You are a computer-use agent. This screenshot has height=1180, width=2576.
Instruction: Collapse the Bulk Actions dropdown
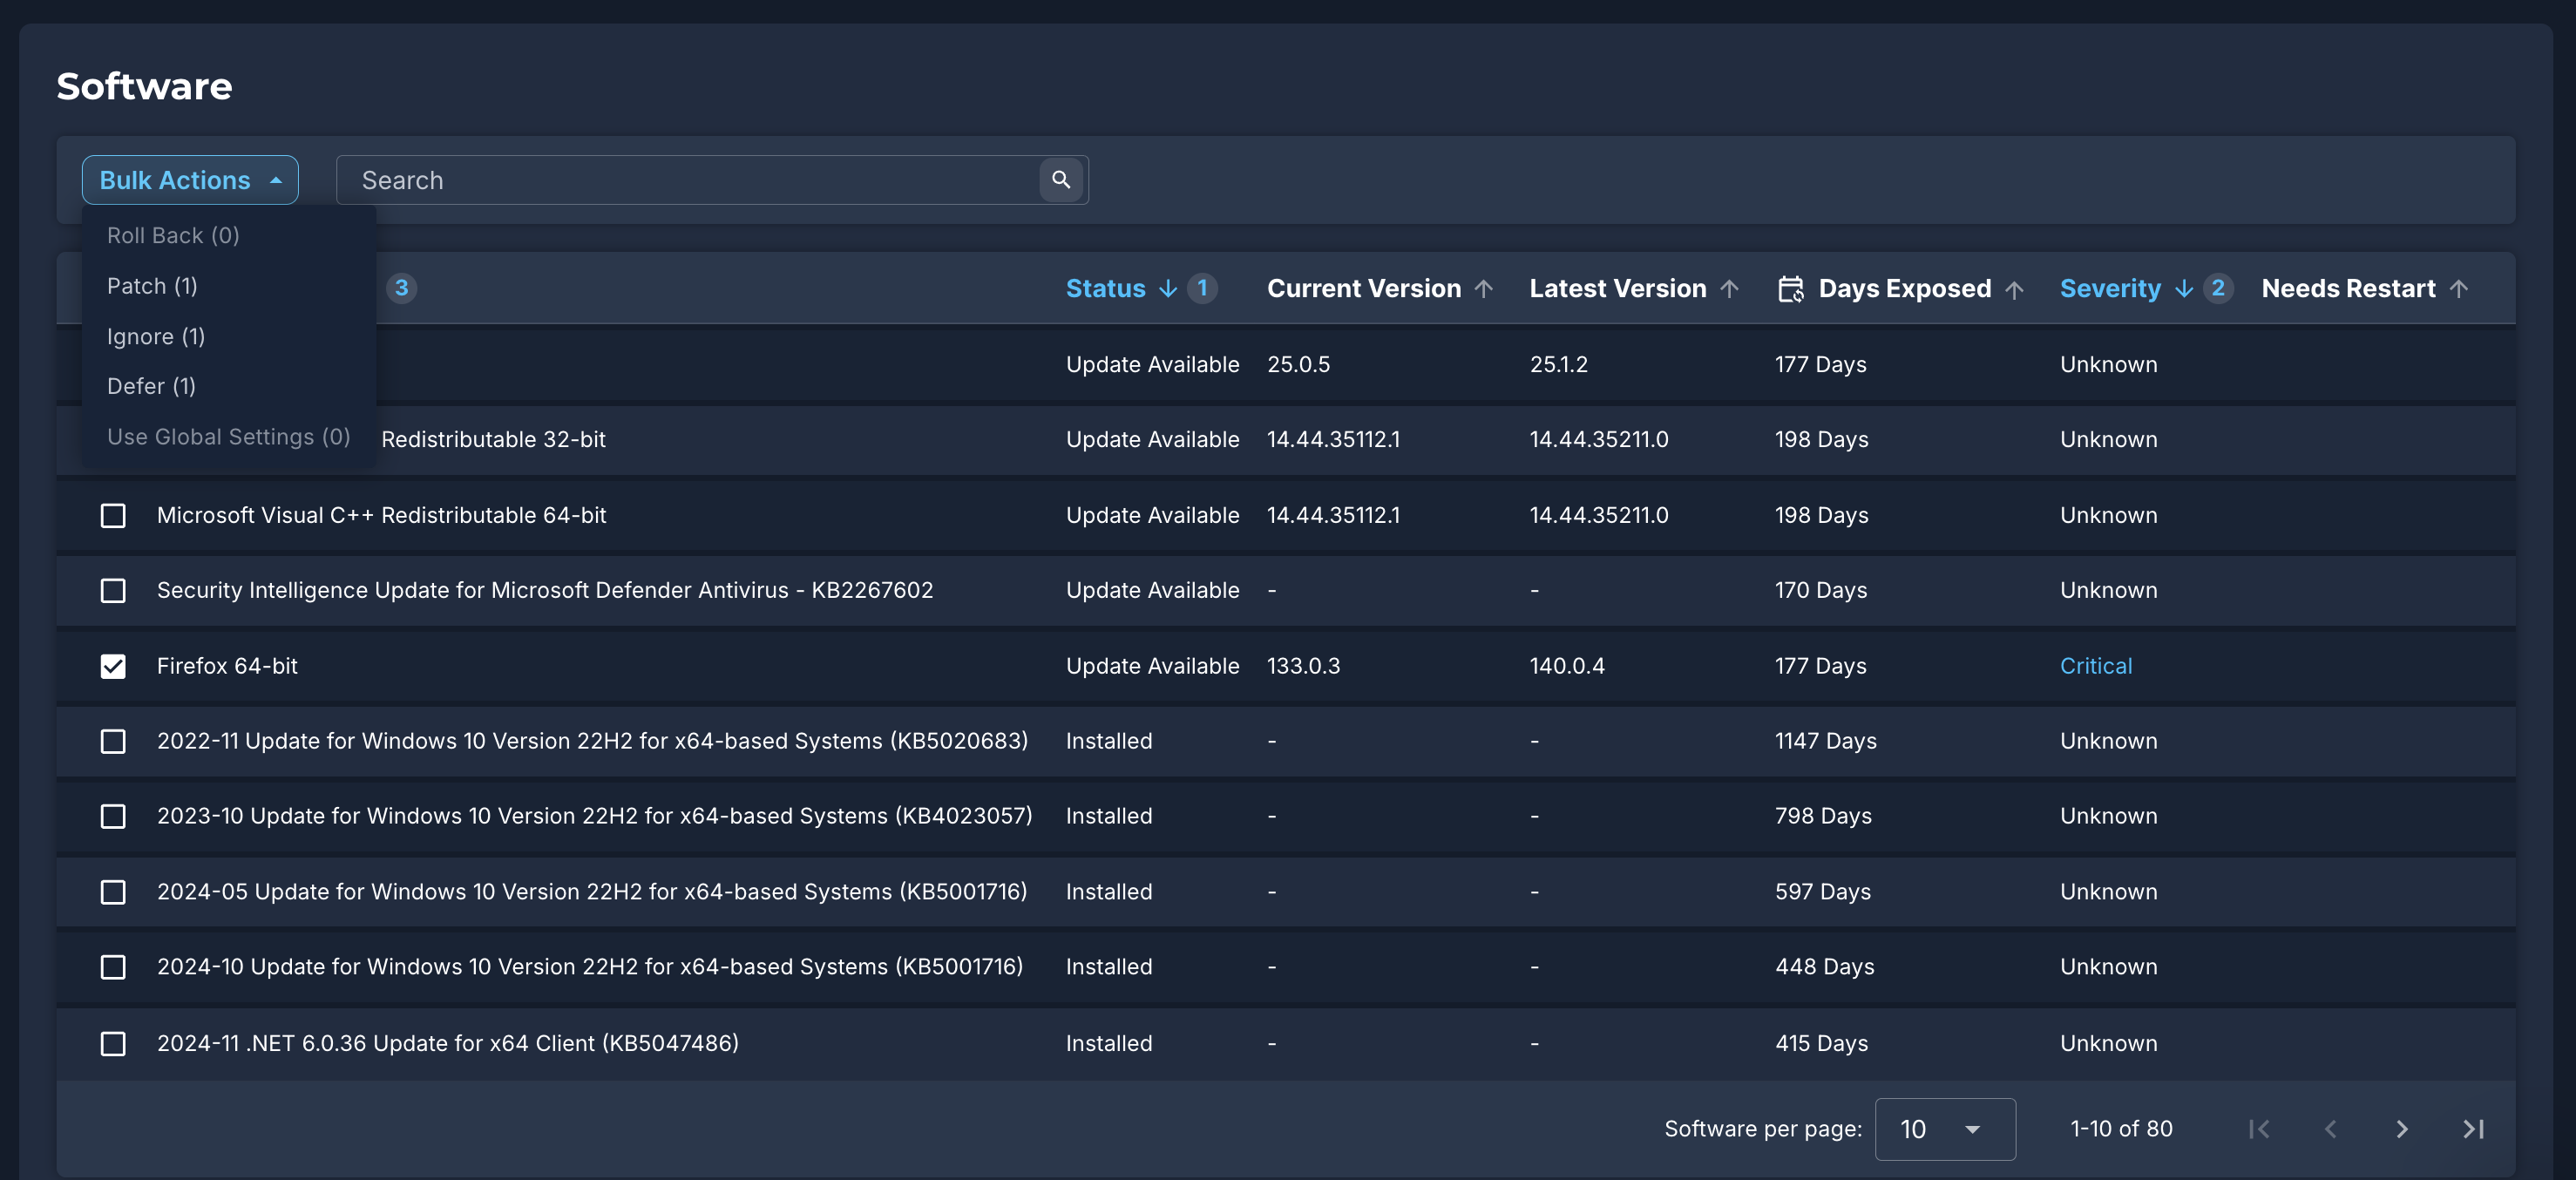[190, 180]
